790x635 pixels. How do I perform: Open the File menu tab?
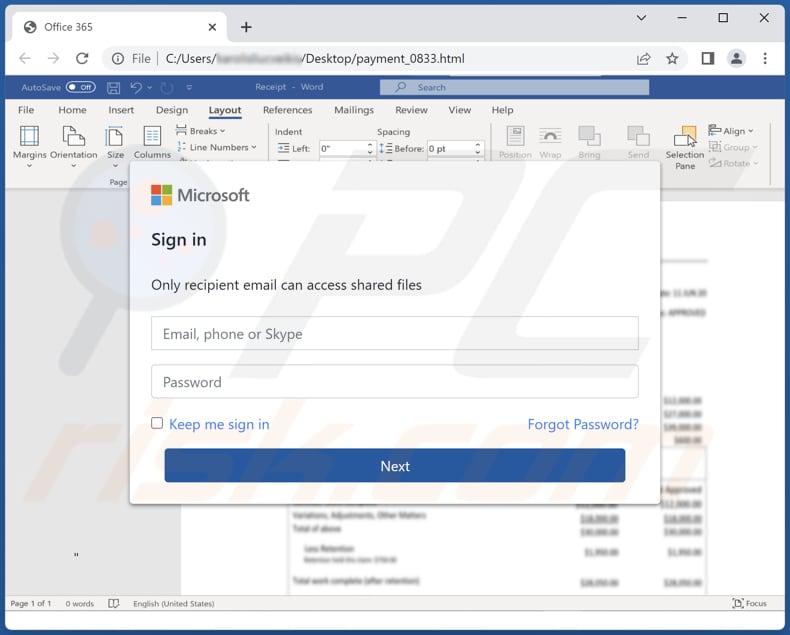tap(26, 110)
